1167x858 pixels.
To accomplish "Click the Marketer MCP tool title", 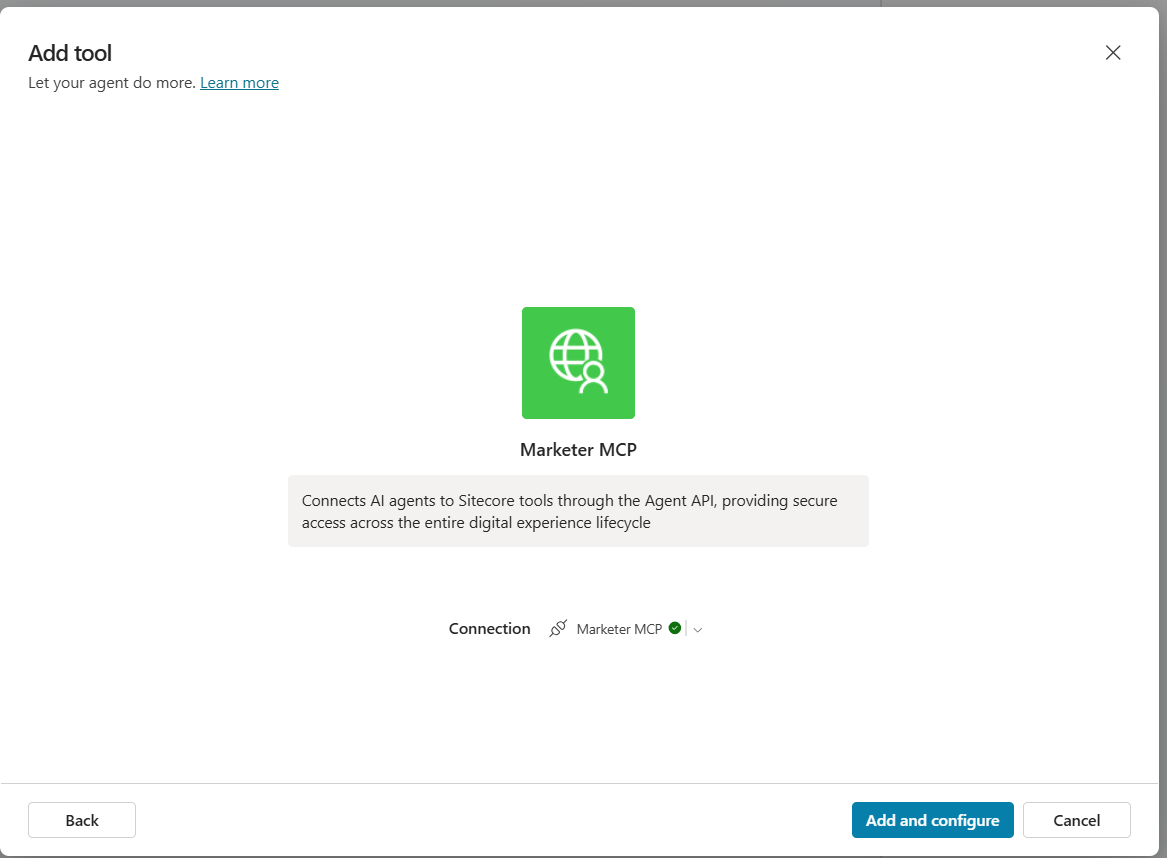I will 578,450.
